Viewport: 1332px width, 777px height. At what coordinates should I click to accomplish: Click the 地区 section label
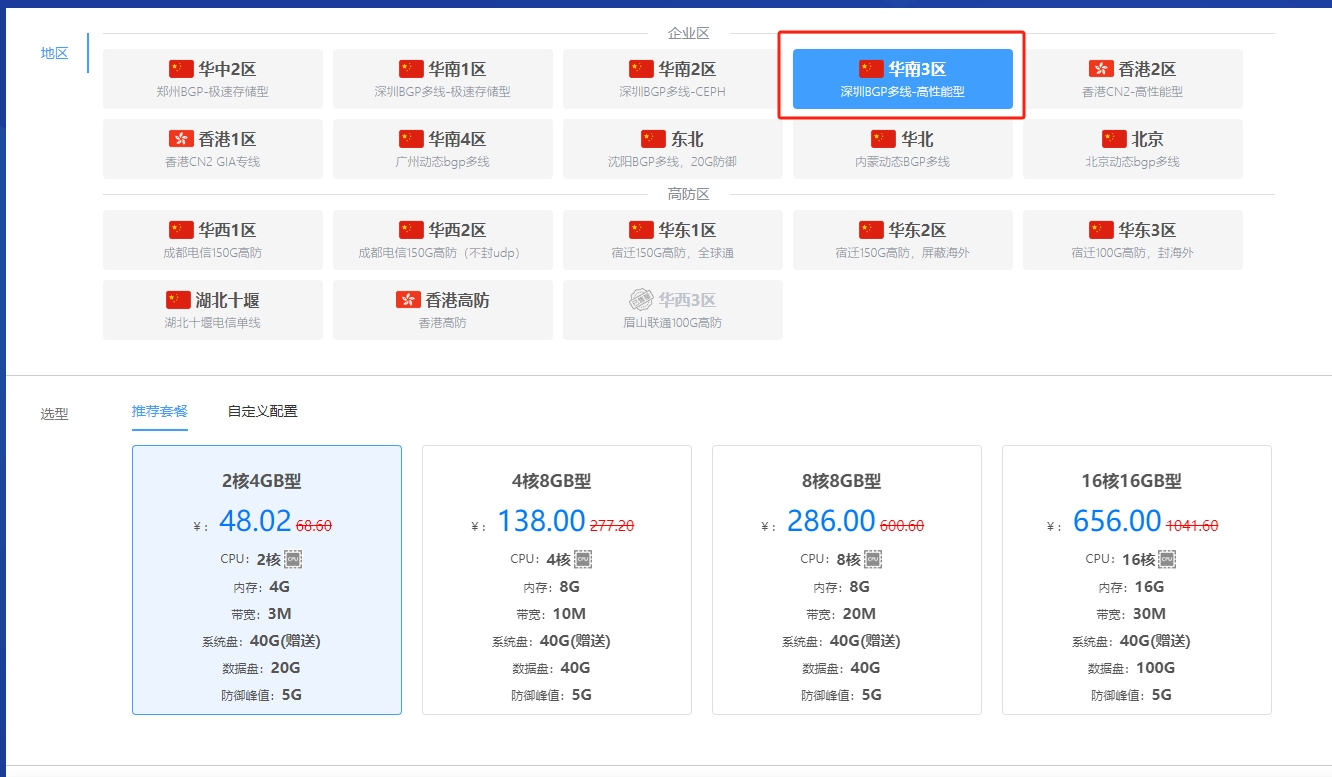point(54,53)
